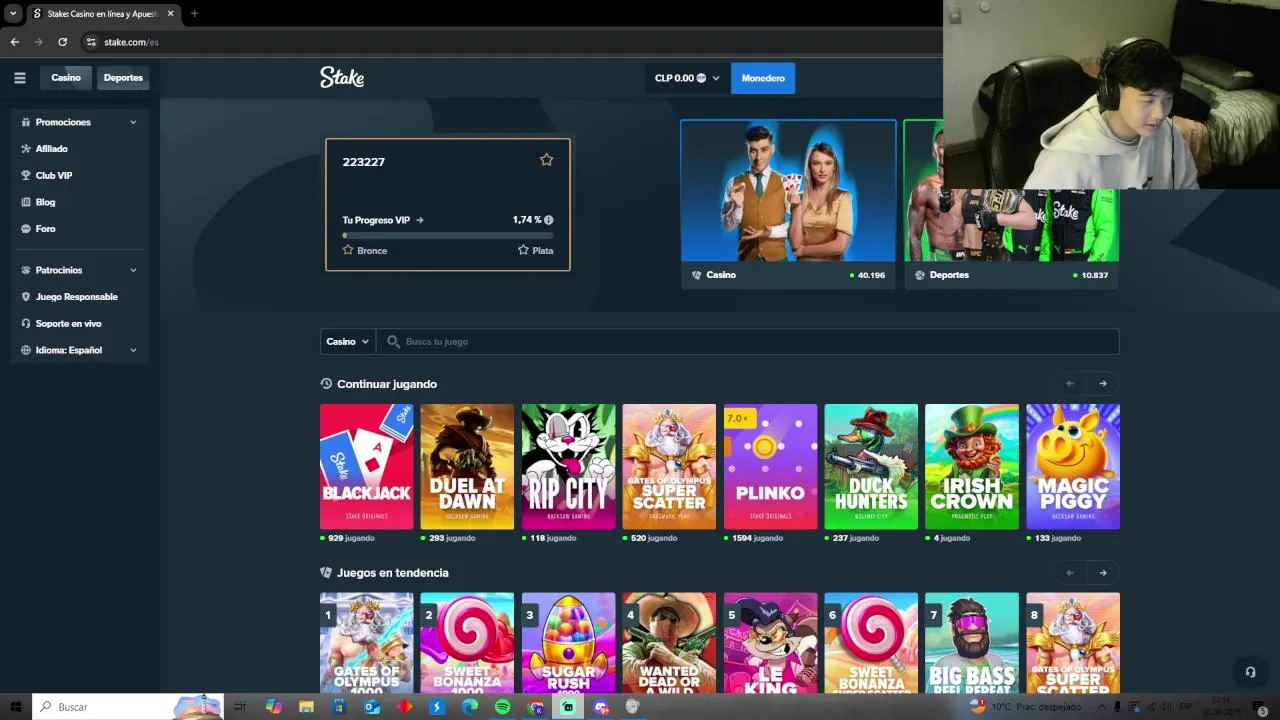The image size is (1280, 720).
Task: Expand the Promociones sidebar menu
Action: pyautogui.click(x=79, y=122)
